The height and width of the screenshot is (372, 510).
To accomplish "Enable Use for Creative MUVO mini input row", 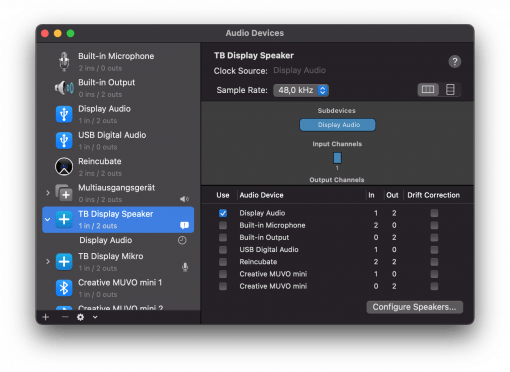I will click(x=223, y=274).
